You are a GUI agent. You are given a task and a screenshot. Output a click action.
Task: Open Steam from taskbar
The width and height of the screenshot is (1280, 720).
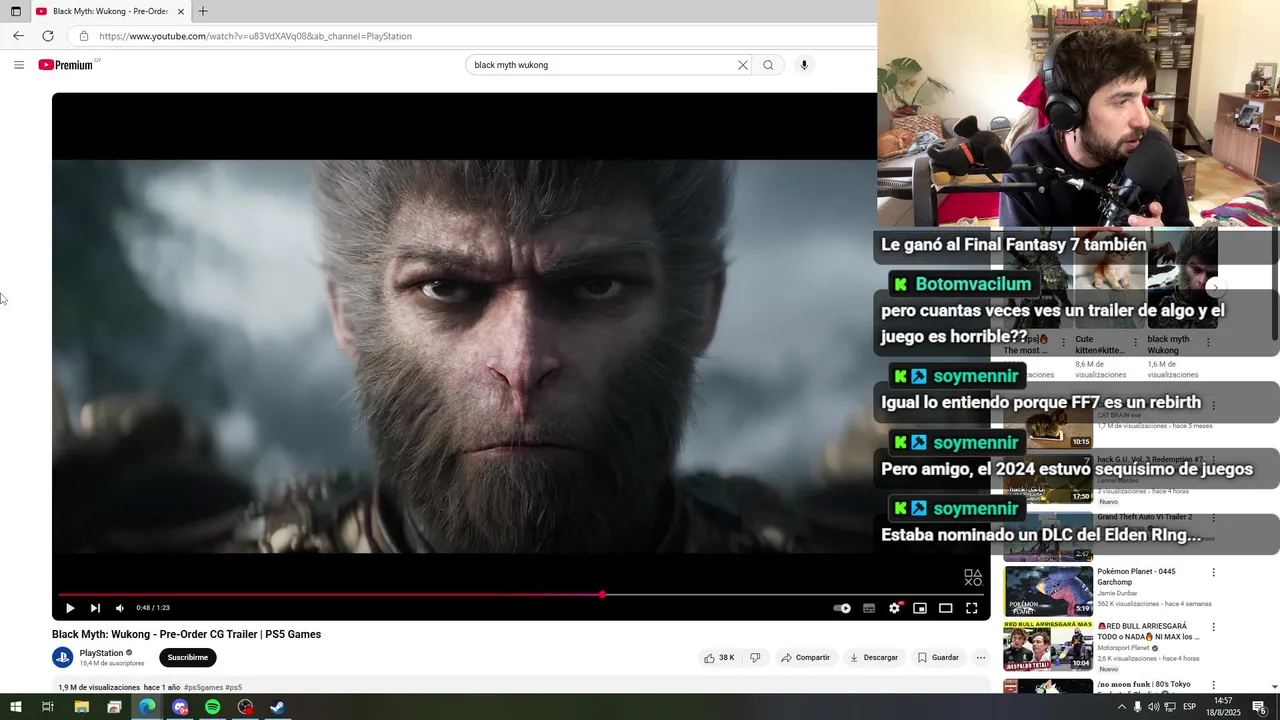click(278, 707)
